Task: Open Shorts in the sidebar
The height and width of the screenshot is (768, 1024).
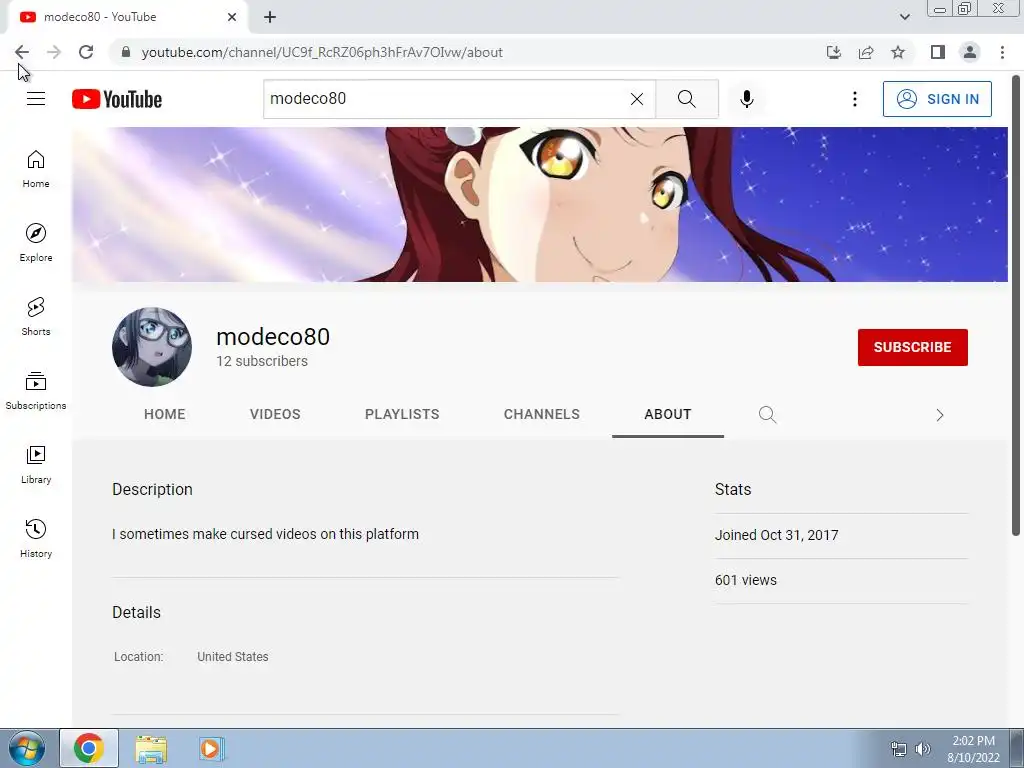Action: click(x=36, y=317)
